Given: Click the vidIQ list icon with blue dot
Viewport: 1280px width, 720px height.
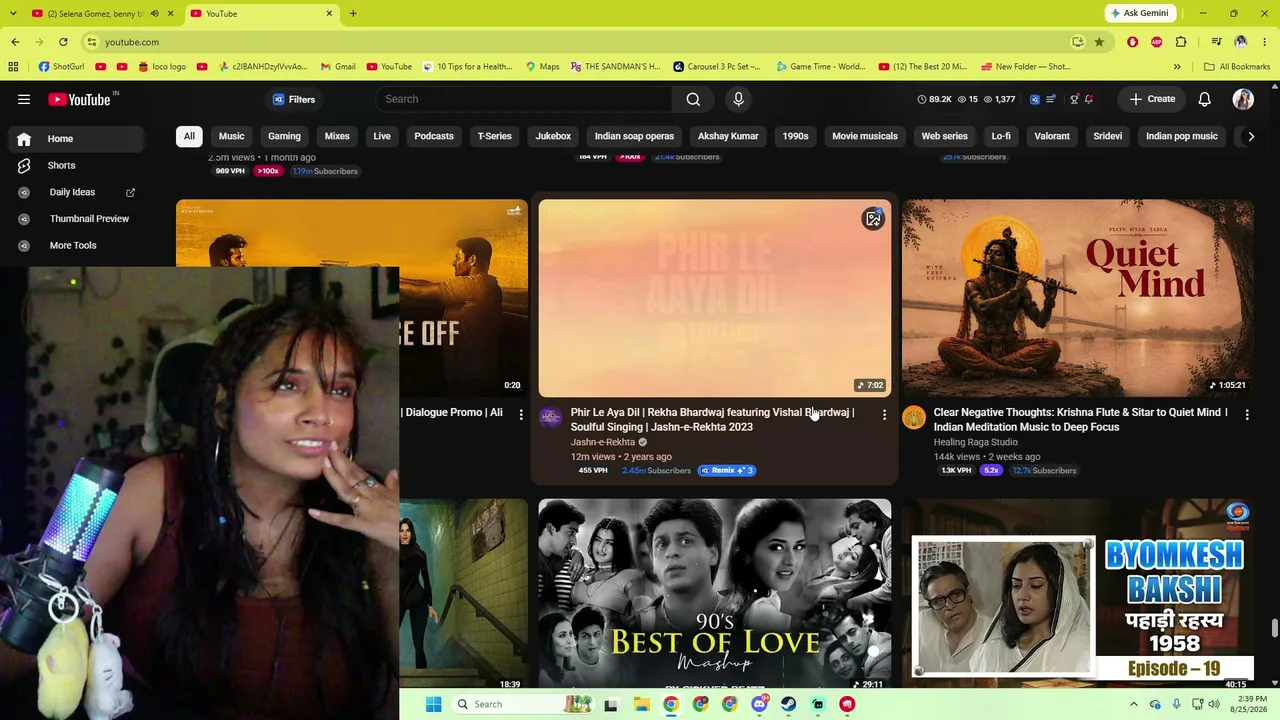Looking at the screenshot, I should coord(1051,99).
